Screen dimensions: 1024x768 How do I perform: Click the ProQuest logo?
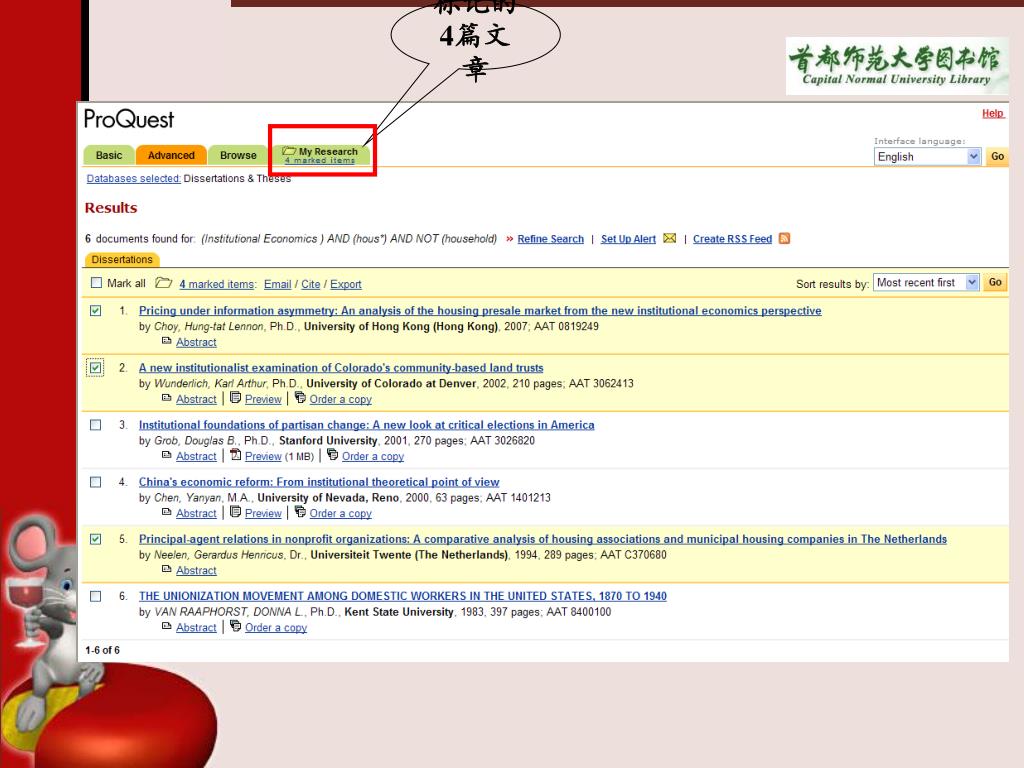coord(129,119)
